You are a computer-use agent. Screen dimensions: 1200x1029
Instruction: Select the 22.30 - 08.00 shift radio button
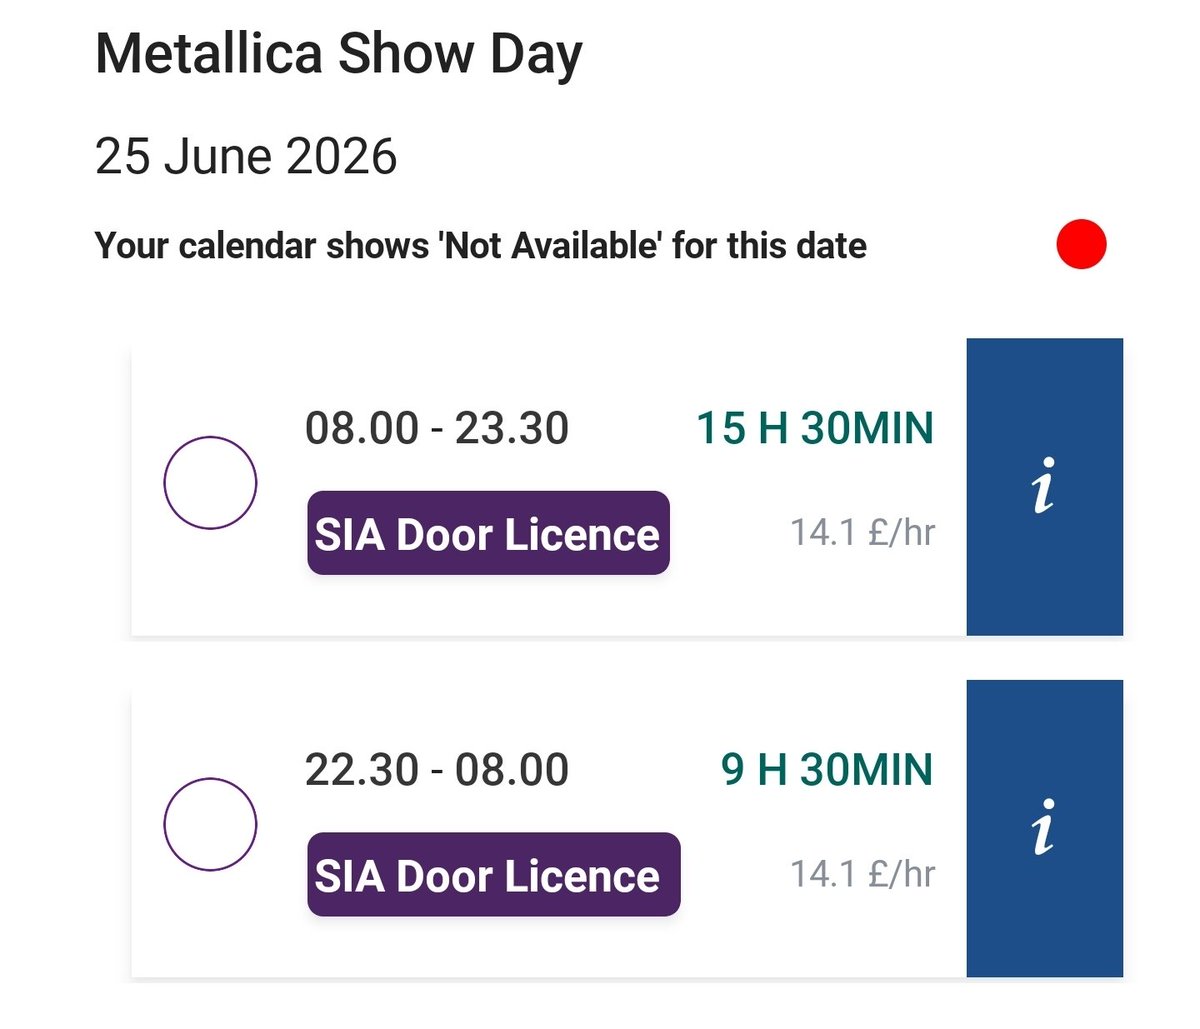210,824
